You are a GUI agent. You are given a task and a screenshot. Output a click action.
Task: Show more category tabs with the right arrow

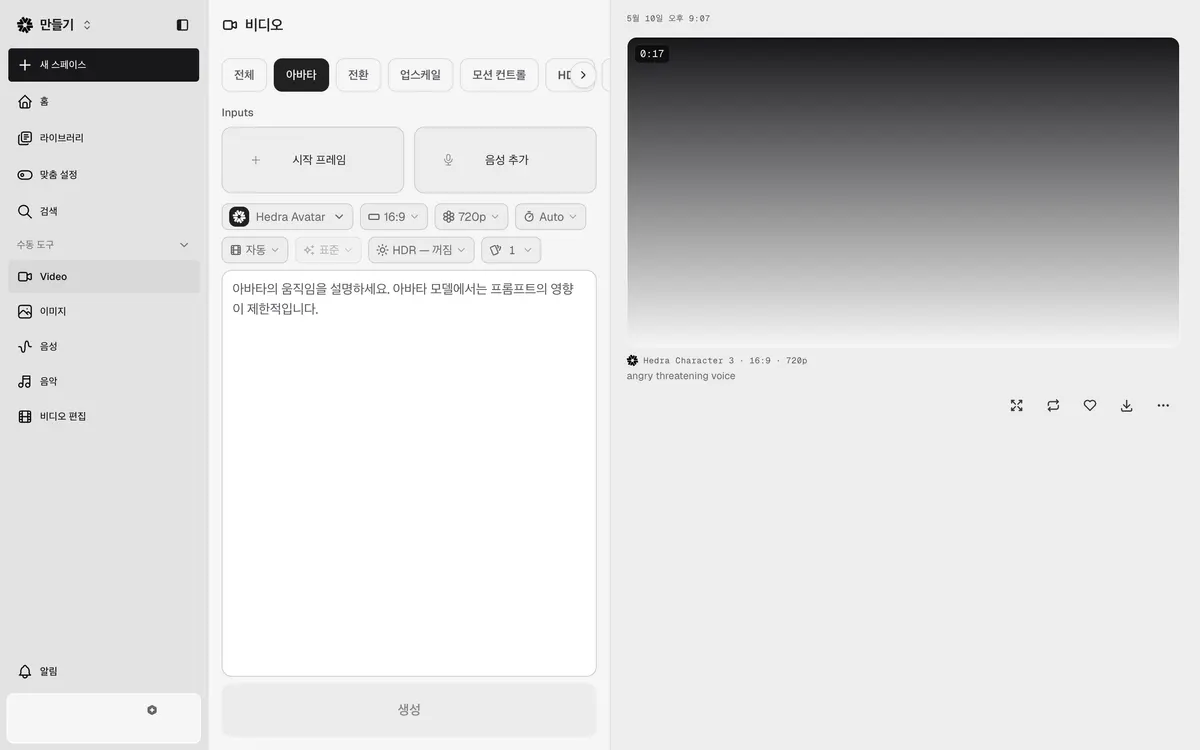coord(583,75)
